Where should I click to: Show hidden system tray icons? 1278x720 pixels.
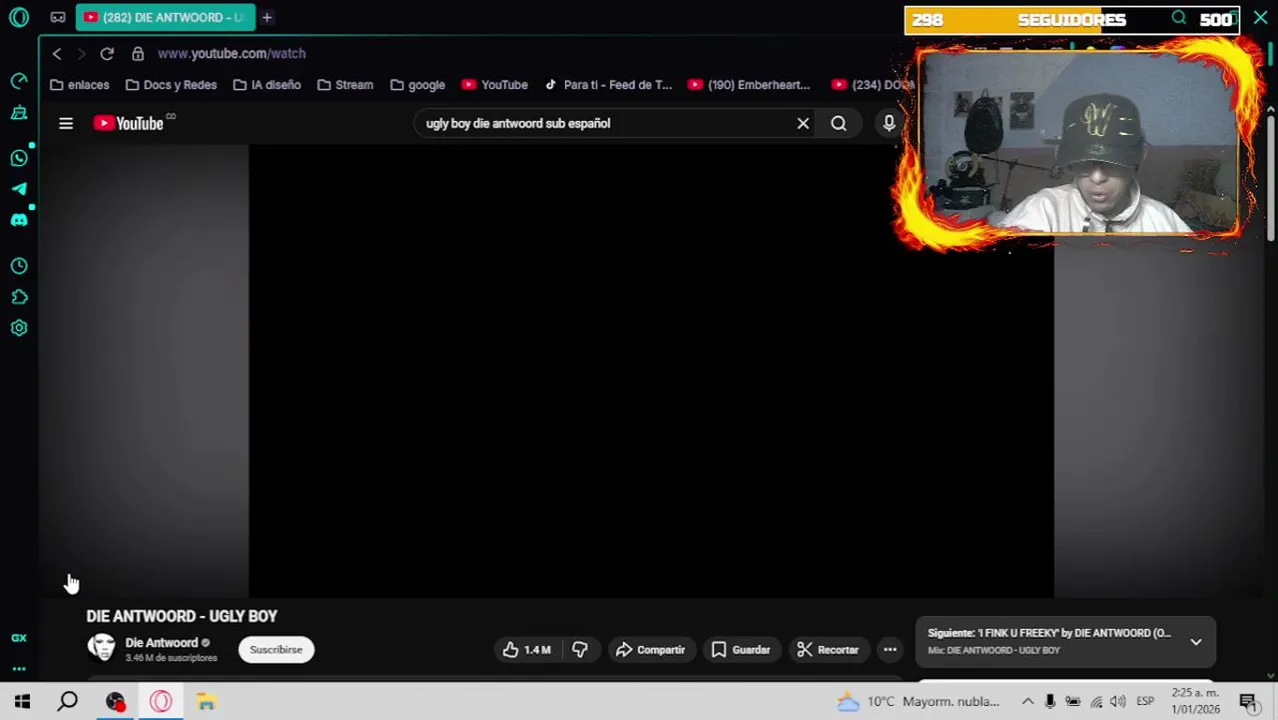(x=1028, y=702)
